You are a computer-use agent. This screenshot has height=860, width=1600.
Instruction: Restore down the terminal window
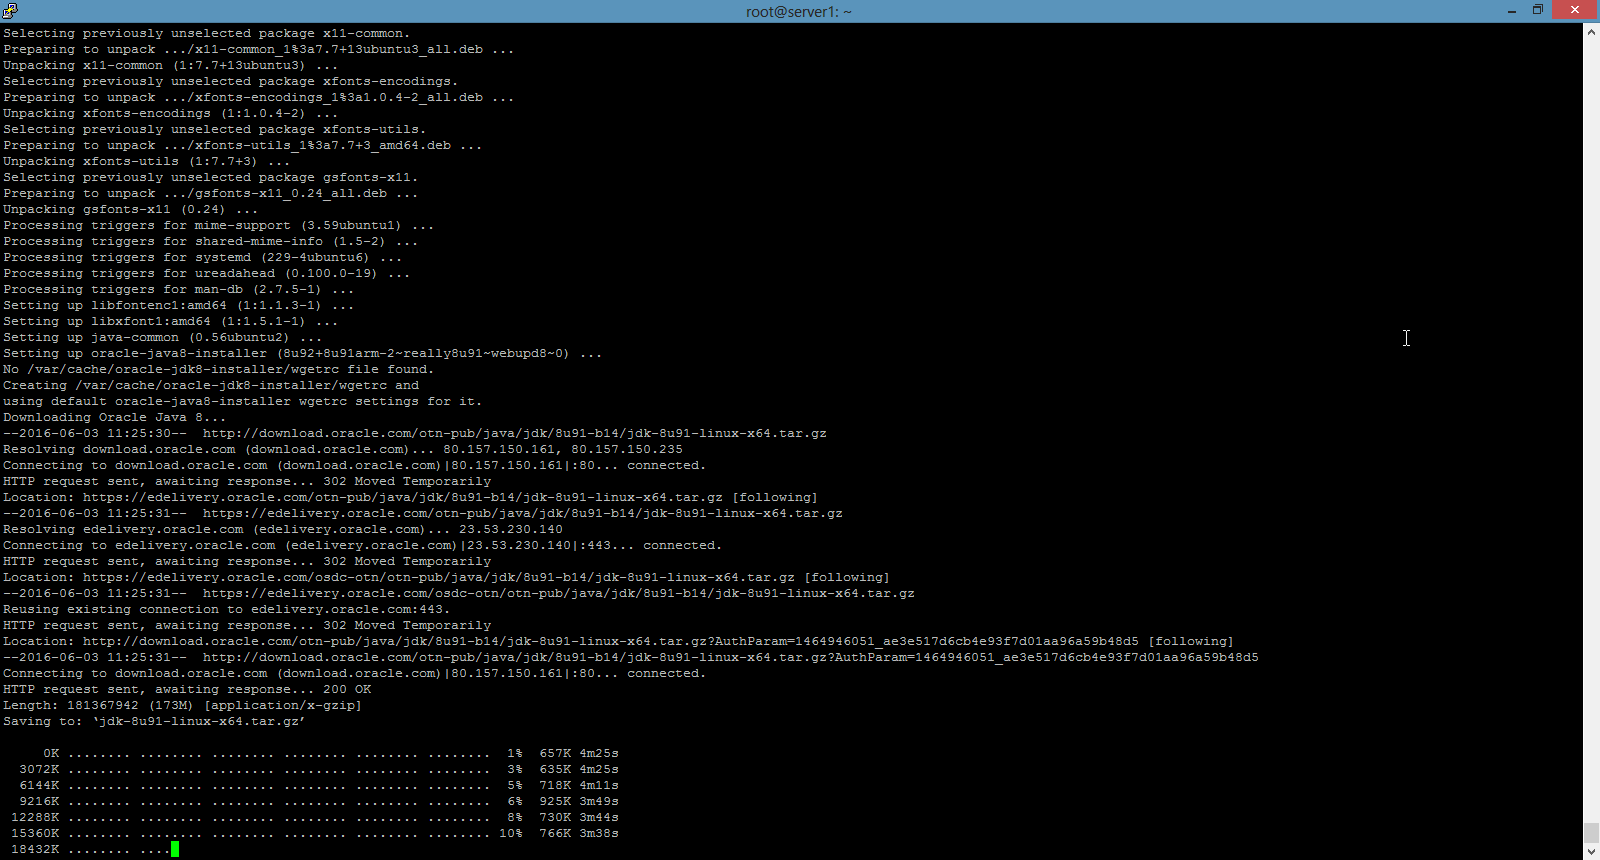tap(1538, 11)
